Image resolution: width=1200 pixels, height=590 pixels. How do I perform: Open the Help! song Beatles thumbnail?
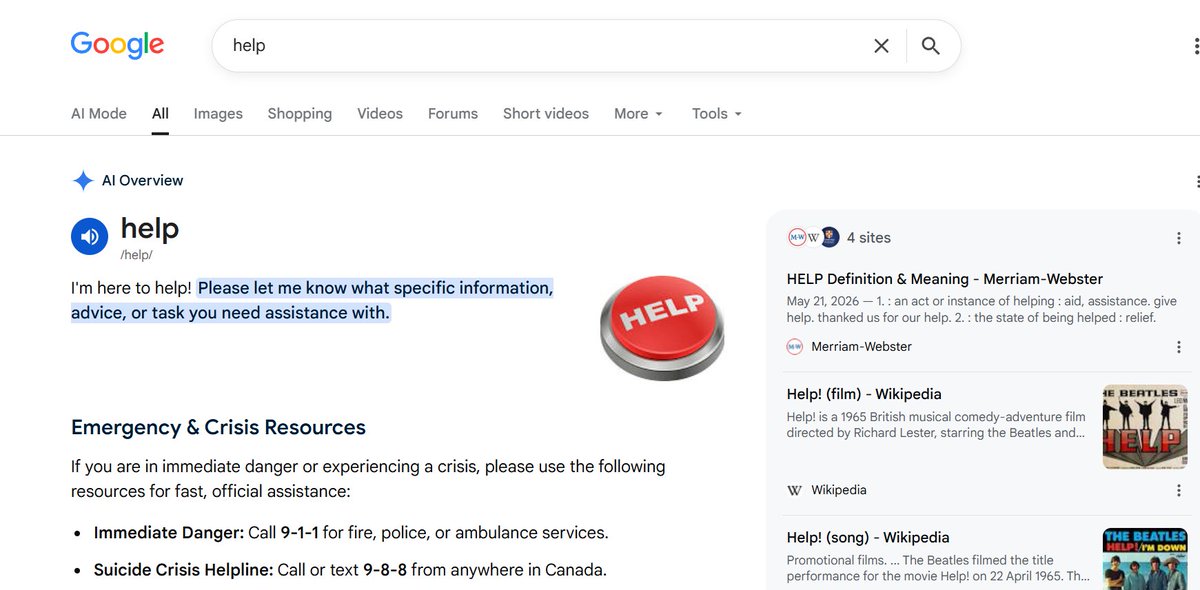pyautogui.click(x=1145, y=559)
